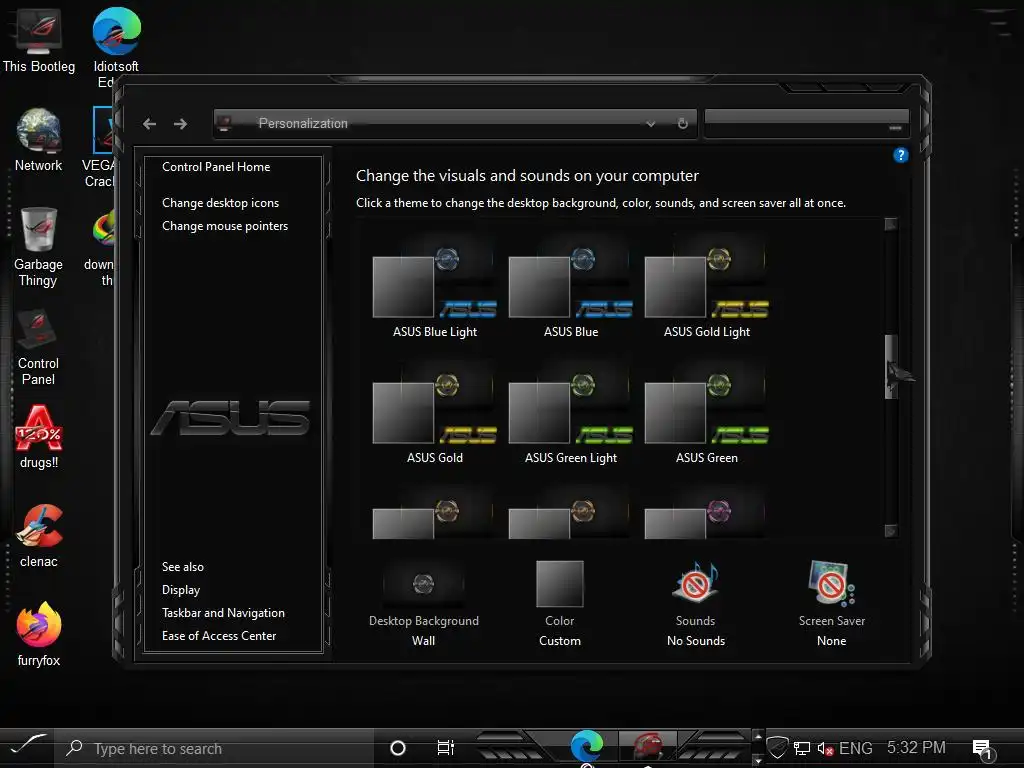Click the theme list scroll up arrow
The height and width of the screenshot is (768, 1024).
tap(891, 224)
